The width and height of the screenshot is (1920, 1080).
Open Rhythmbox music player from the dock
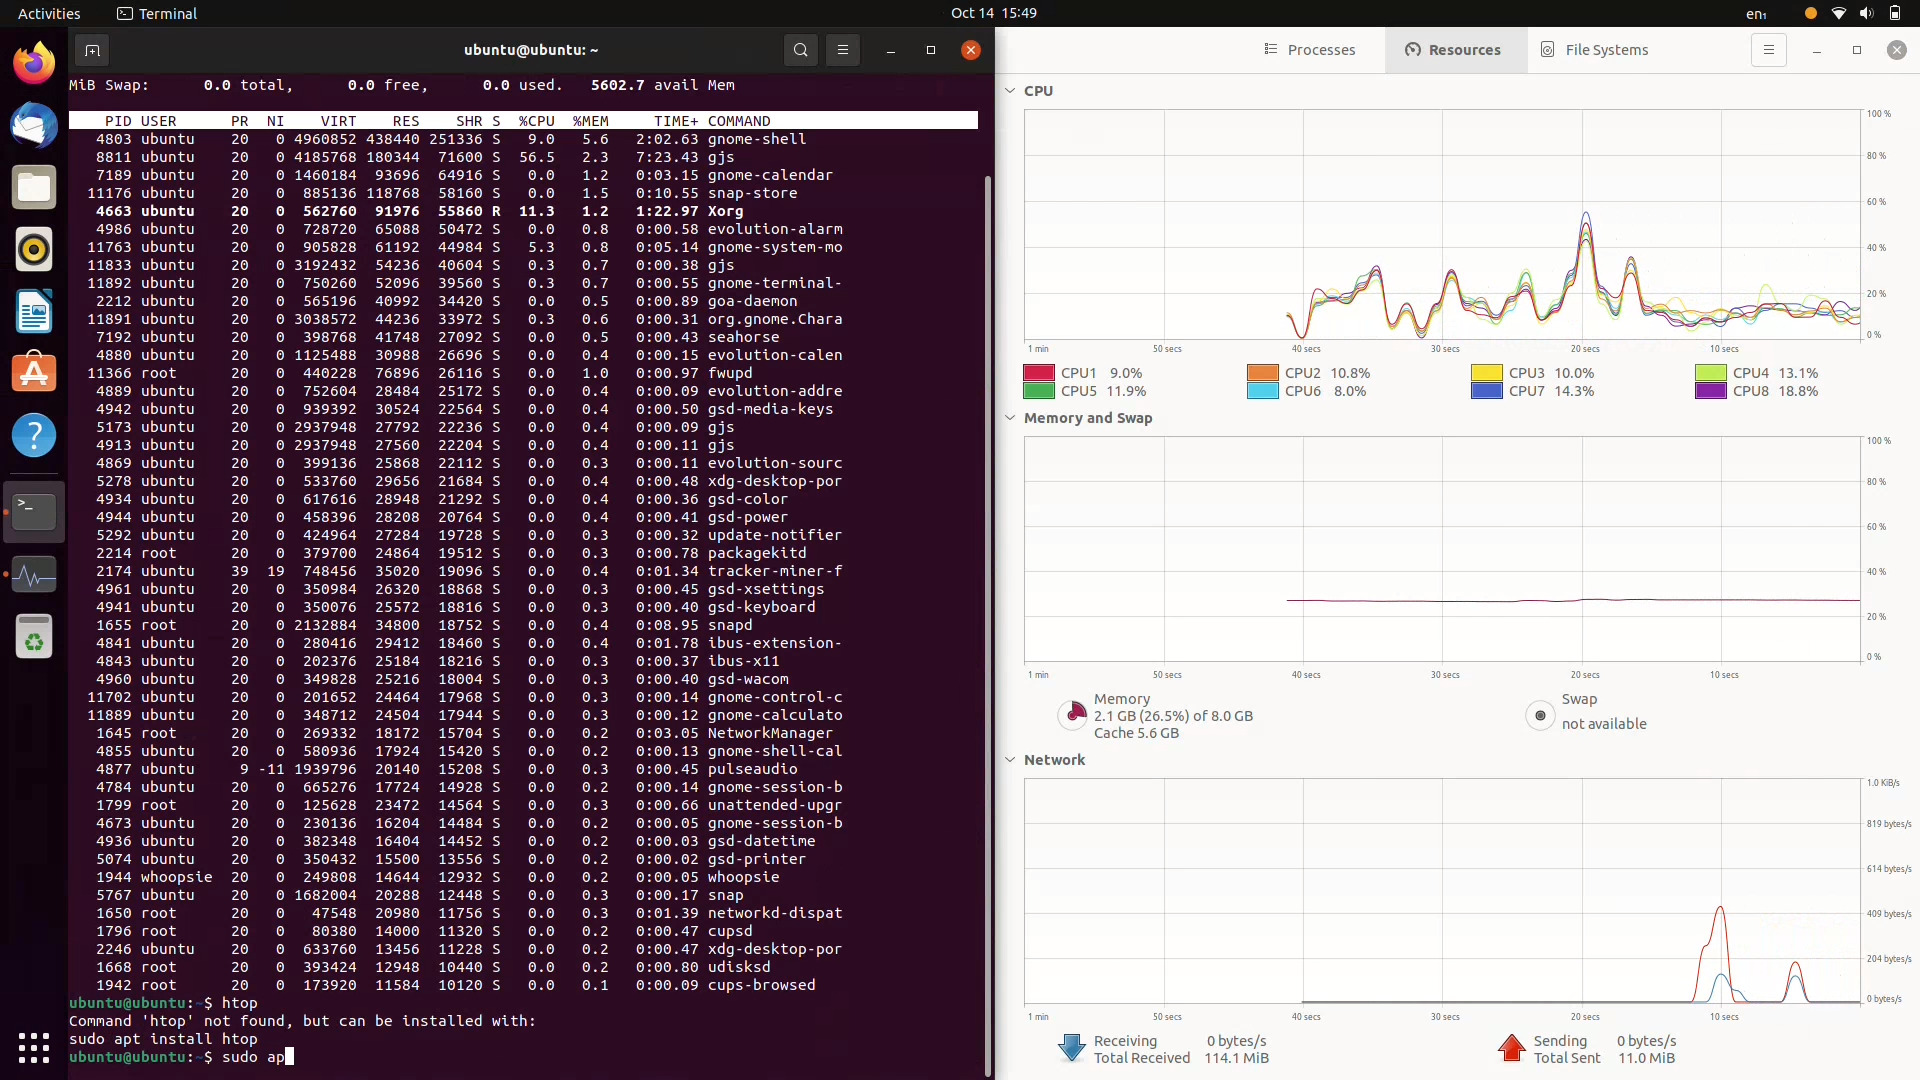33,249
